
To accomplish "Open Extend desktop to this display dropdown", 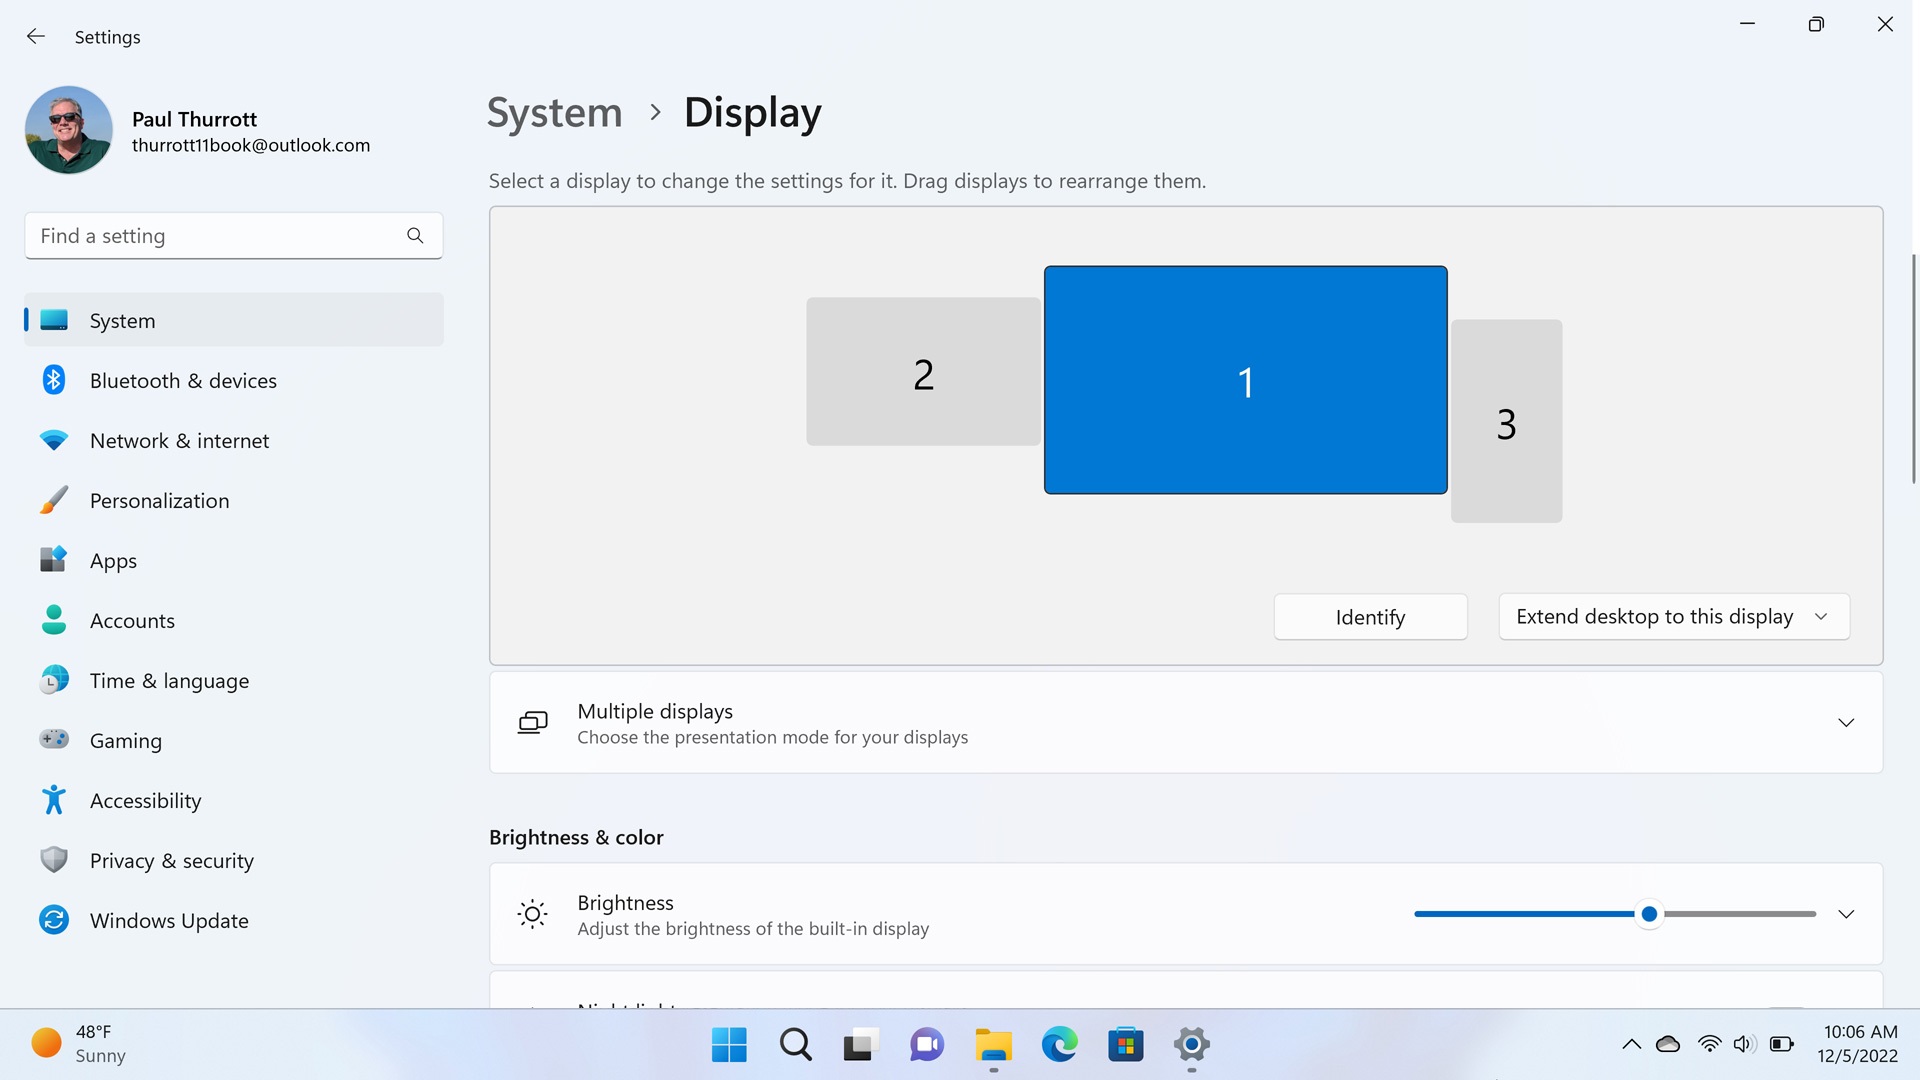I will click(1673, 617).
